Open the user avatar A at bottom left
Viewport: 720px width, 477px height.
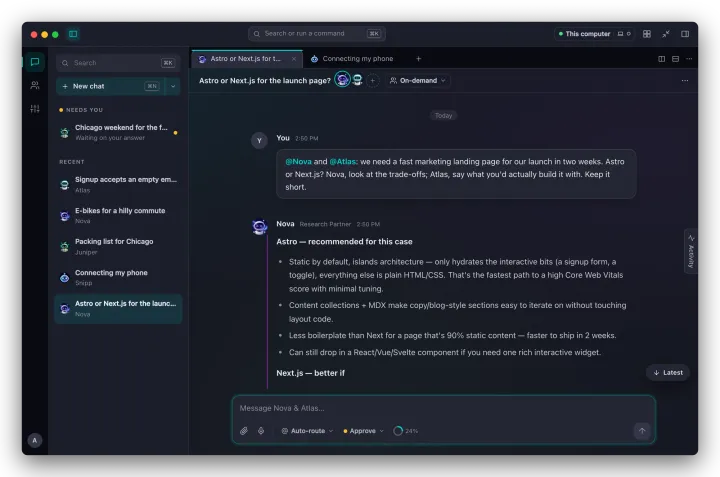[34, 440]
